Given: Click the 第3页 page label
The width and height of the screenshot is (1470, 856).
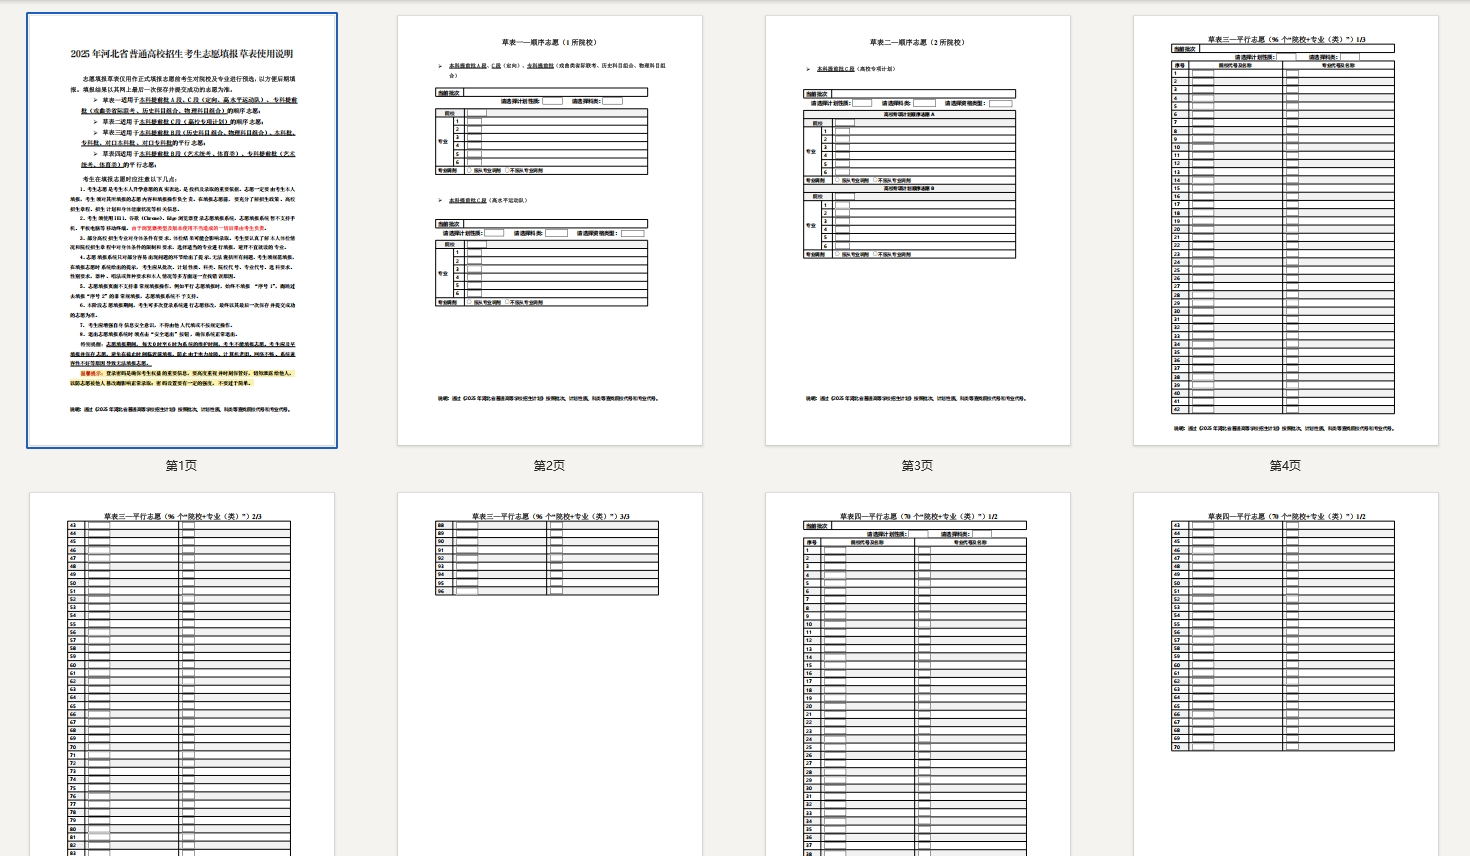Looking at the screenshot, I should tap(917, 466).
